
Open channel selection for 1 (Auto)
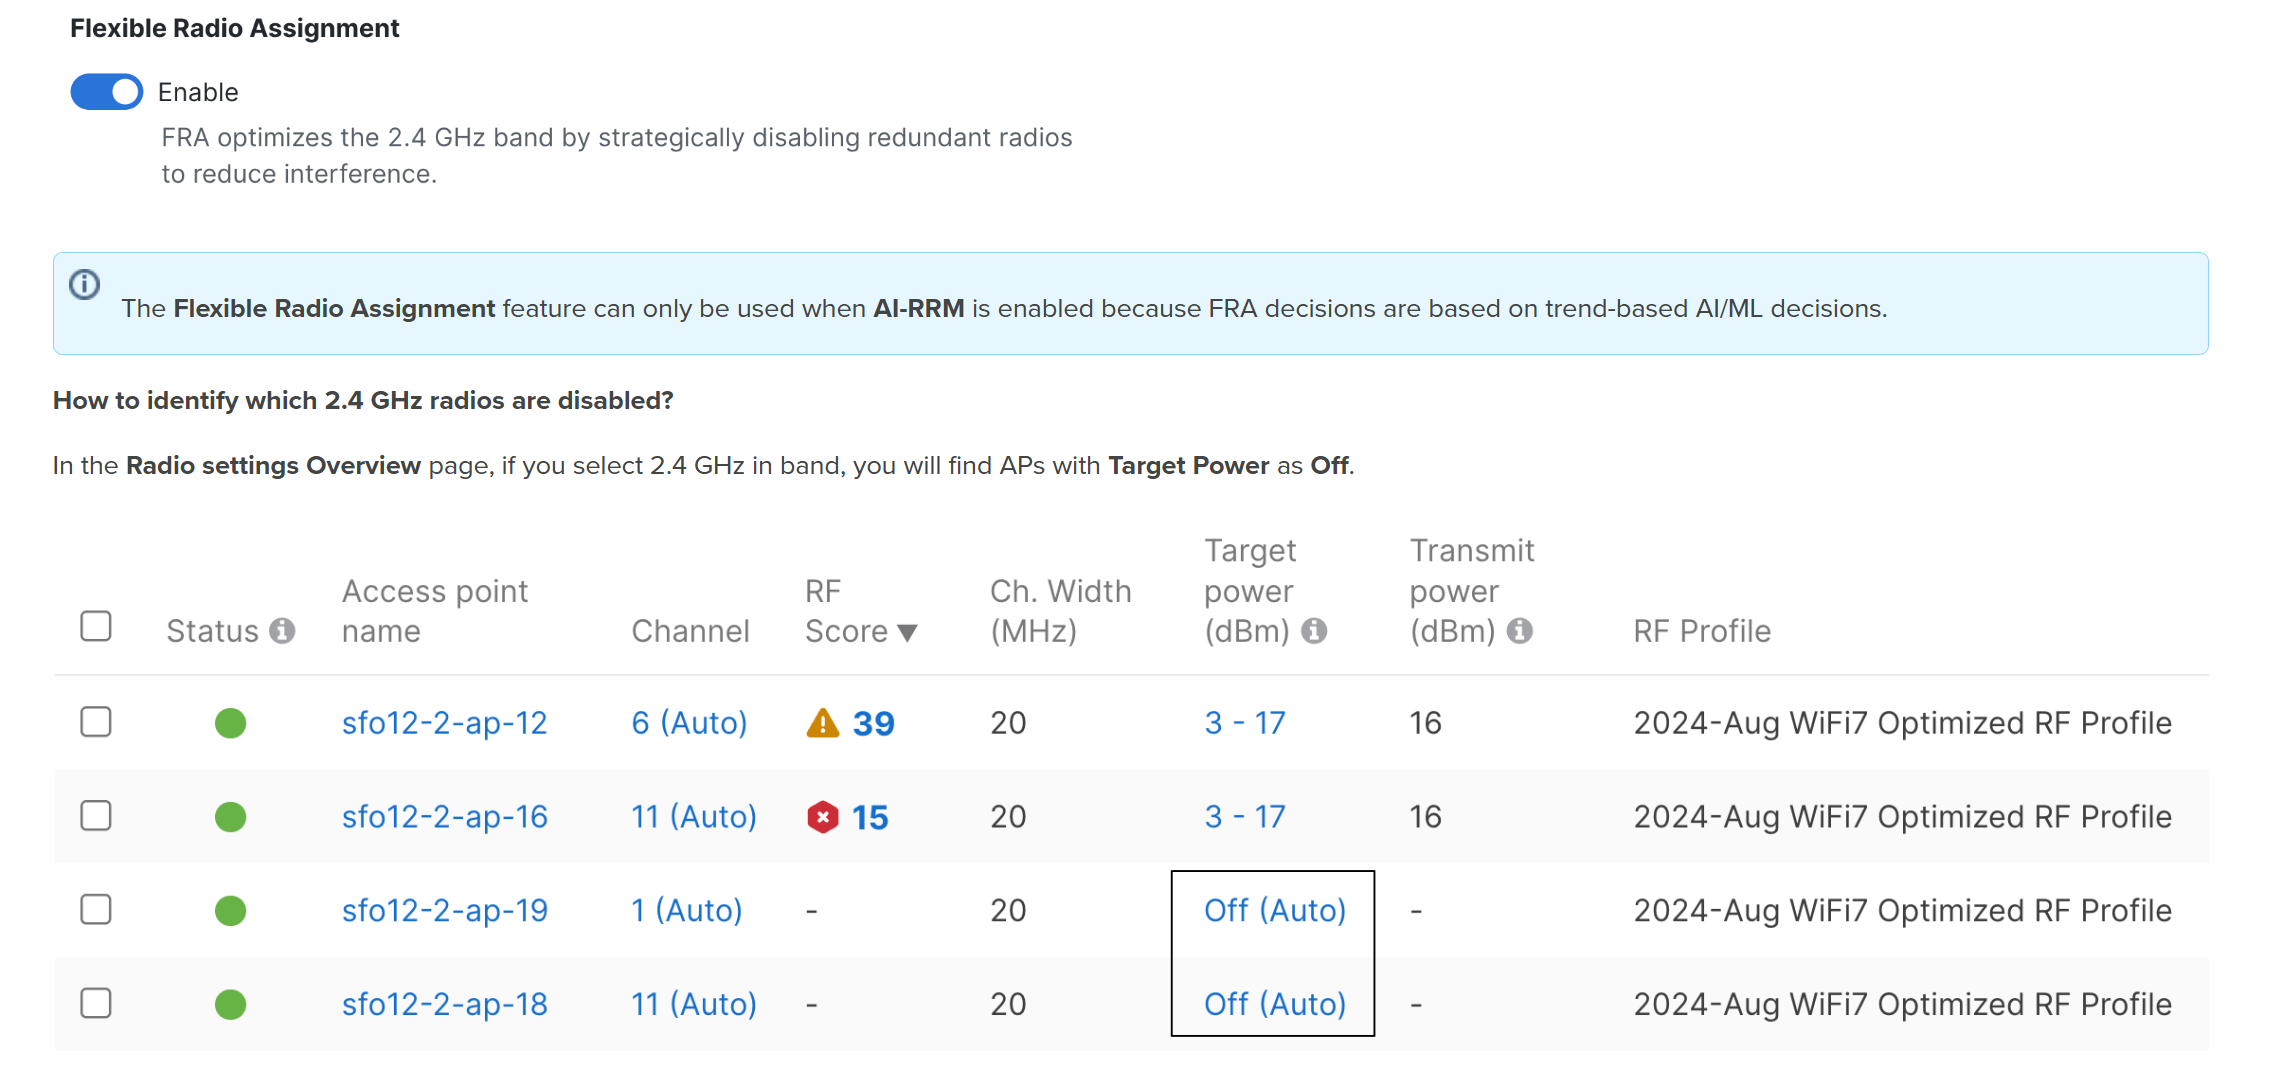click(x=685, y=910)
